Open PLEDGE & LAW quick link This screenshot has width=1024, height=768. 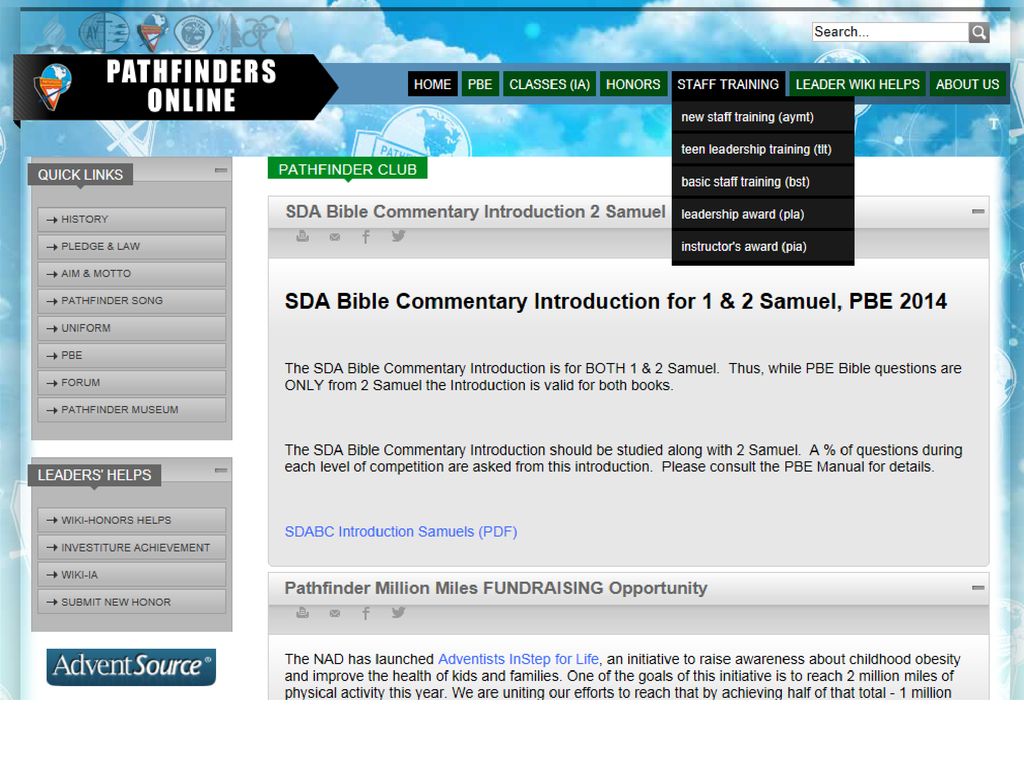point(131,247)
